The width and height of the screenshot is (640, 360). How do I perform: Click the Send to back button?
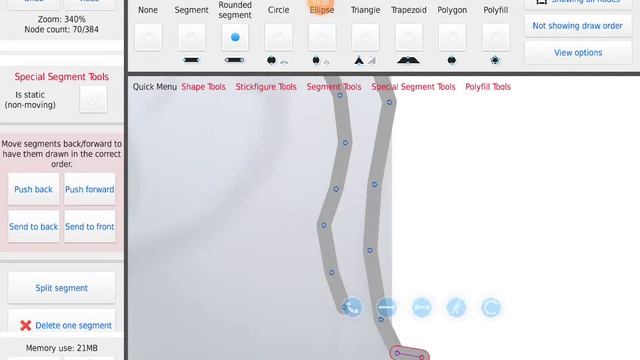click(33, 227)
